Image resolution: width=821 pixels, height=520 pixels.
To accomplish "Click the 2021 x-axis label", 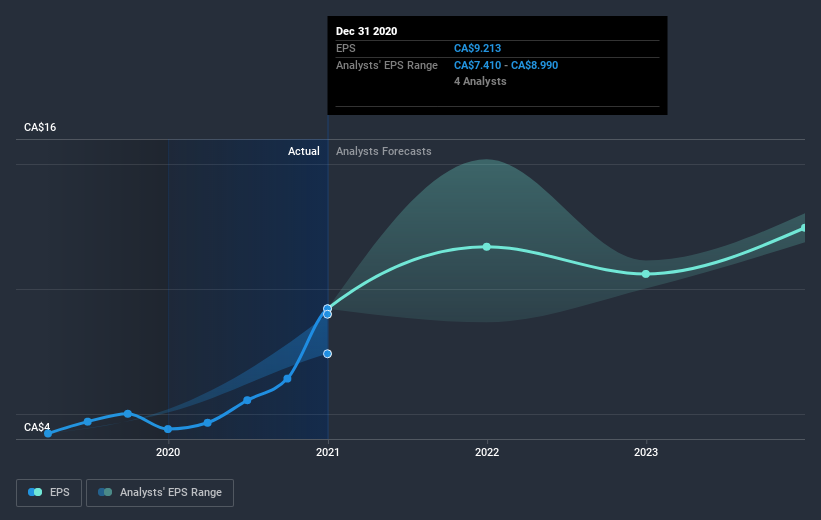I will [x=327, y=452].
